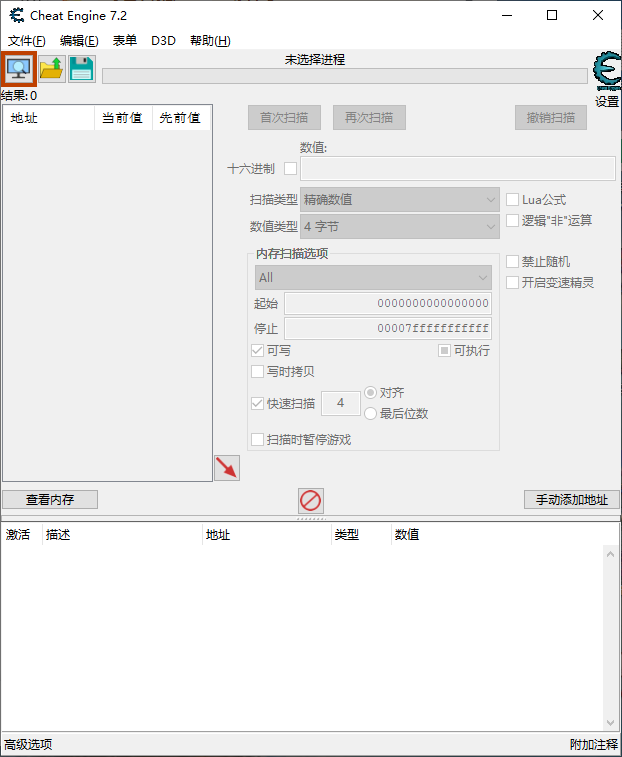This screenshot has height=757, width=622.
Task: Enable the Lua公式 checkbox
Action: coord(512,199)
